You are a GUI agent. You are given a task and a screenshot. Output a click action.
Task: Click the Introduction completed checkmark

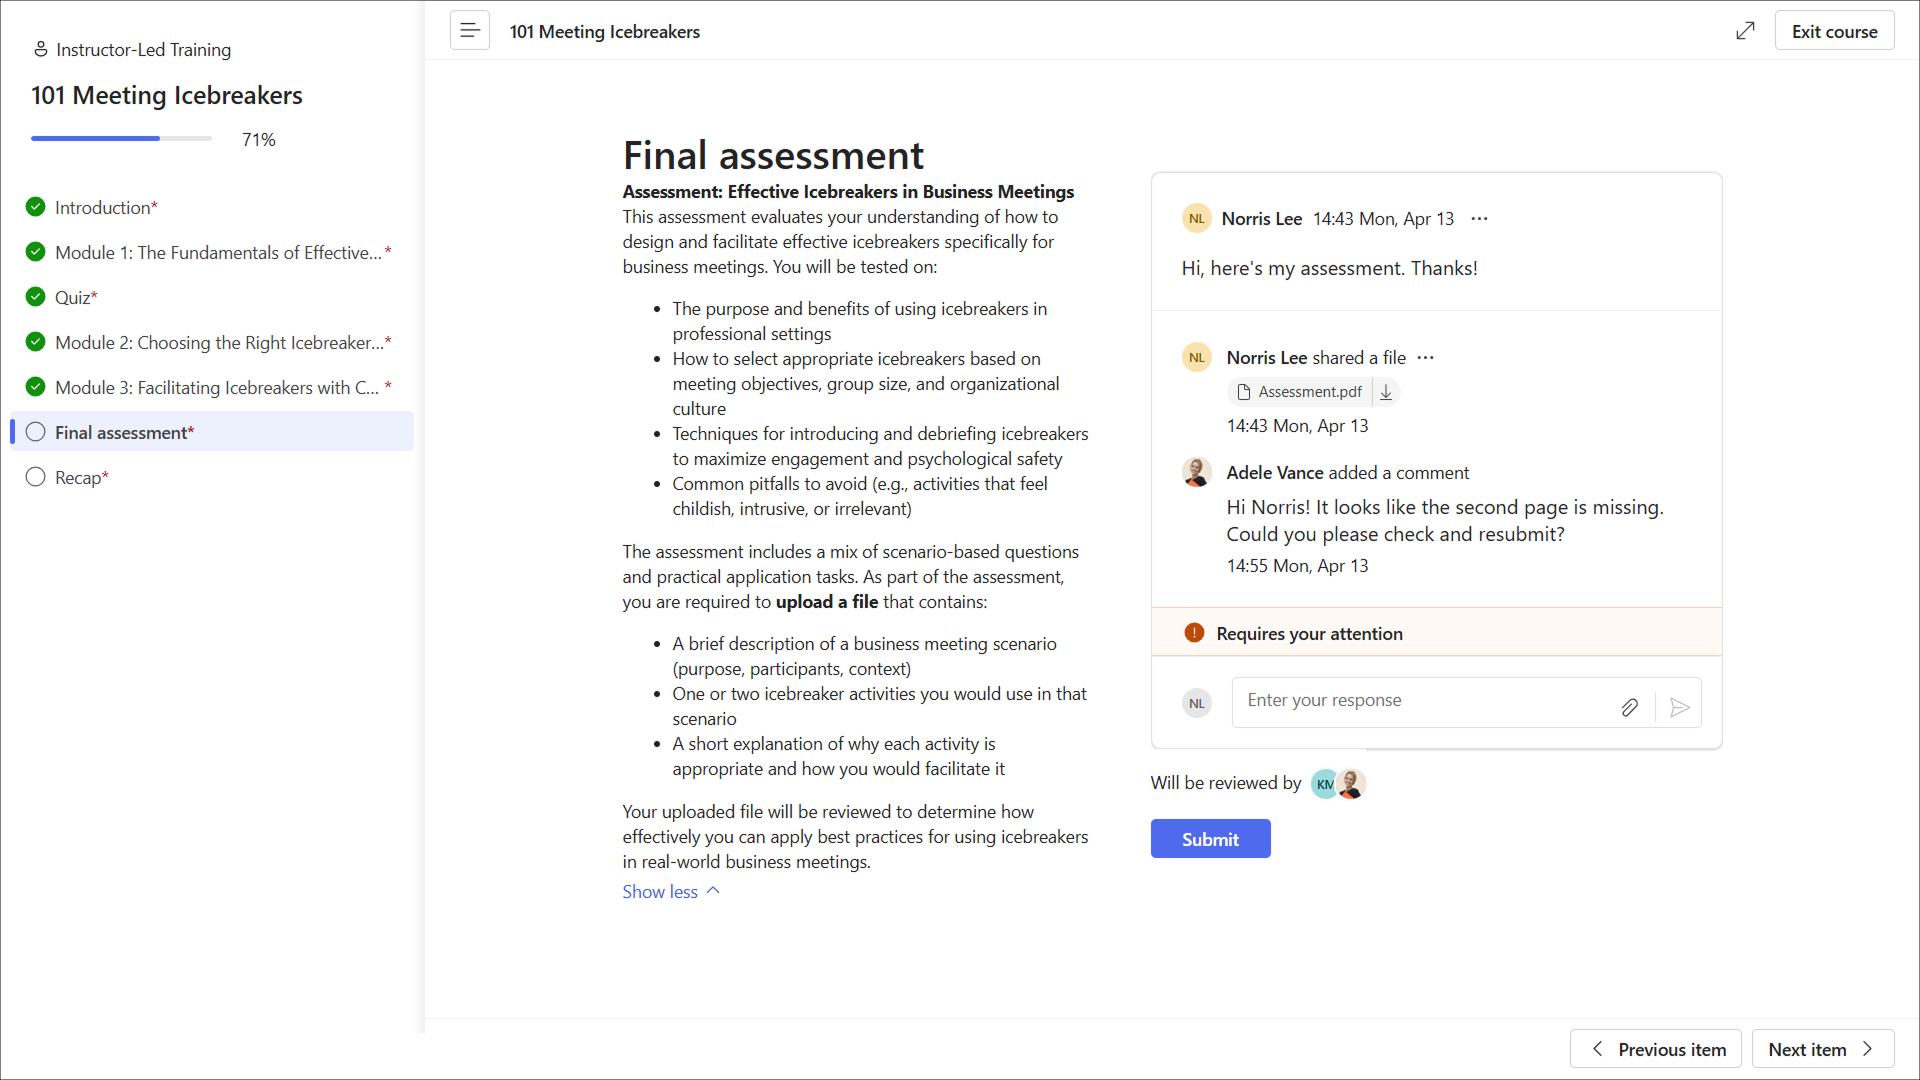pyautogui.click(x=36, y=207)
